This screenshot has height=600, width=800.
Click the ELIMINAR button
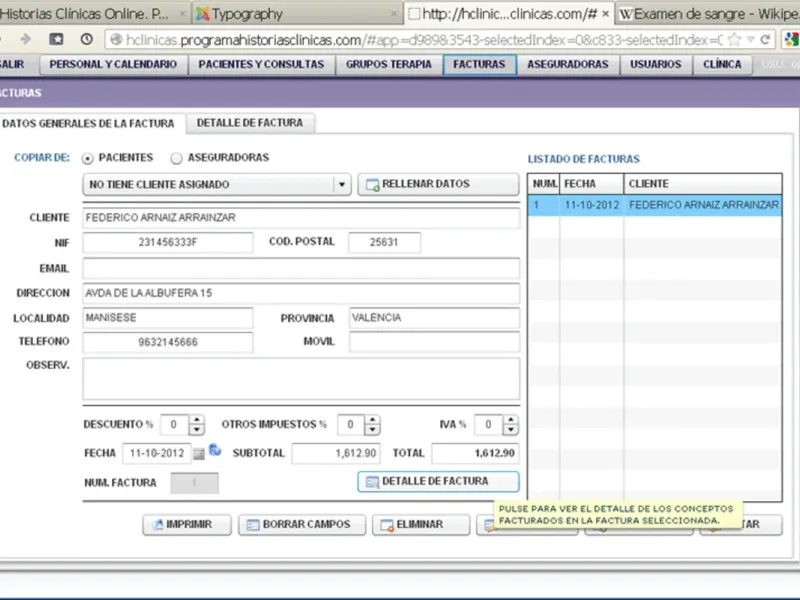(x=421, y=524)
